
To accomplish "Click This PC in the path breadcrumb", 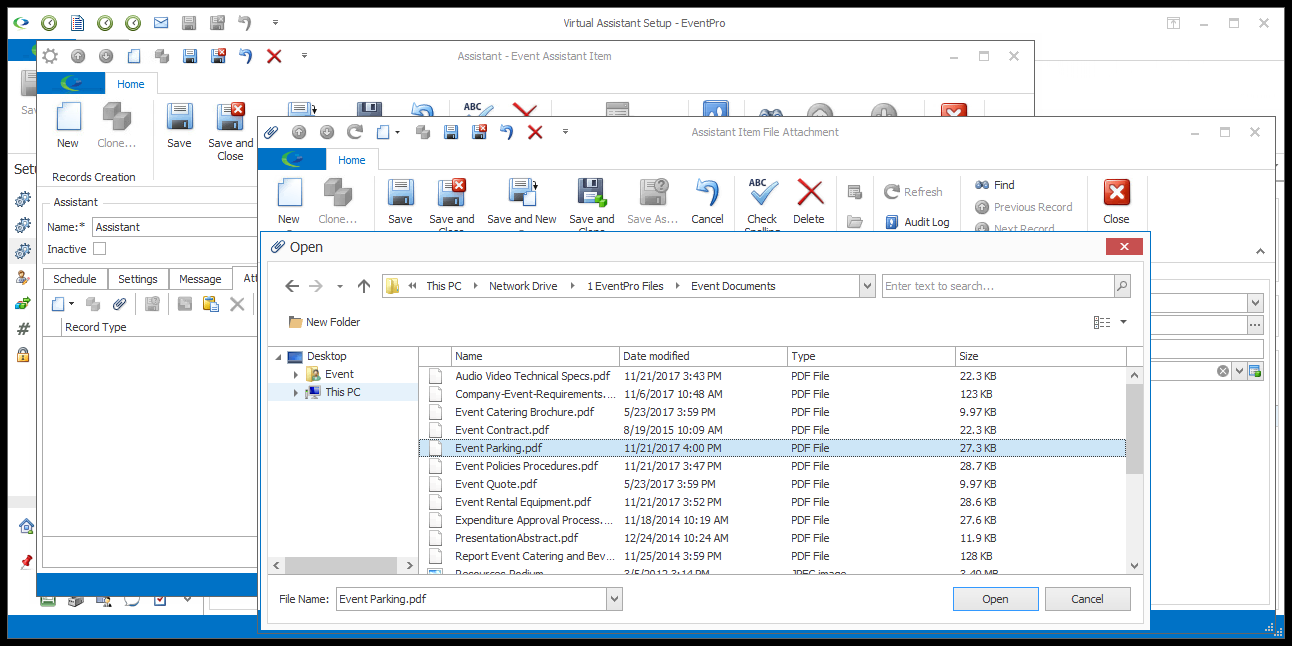I will 444,286.
